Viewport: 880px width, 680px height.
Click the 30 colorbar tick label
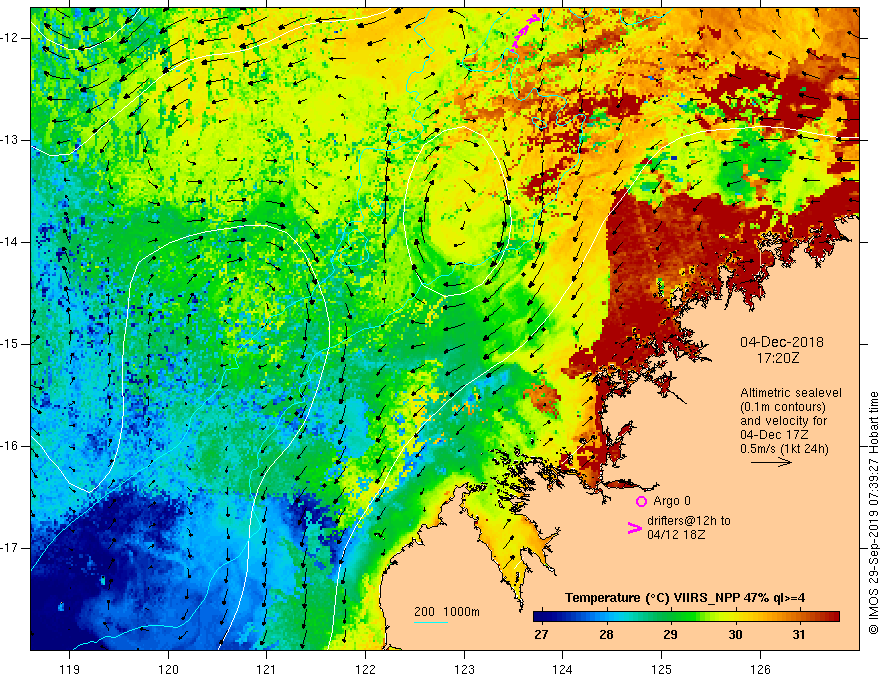[x=735, y=635]
